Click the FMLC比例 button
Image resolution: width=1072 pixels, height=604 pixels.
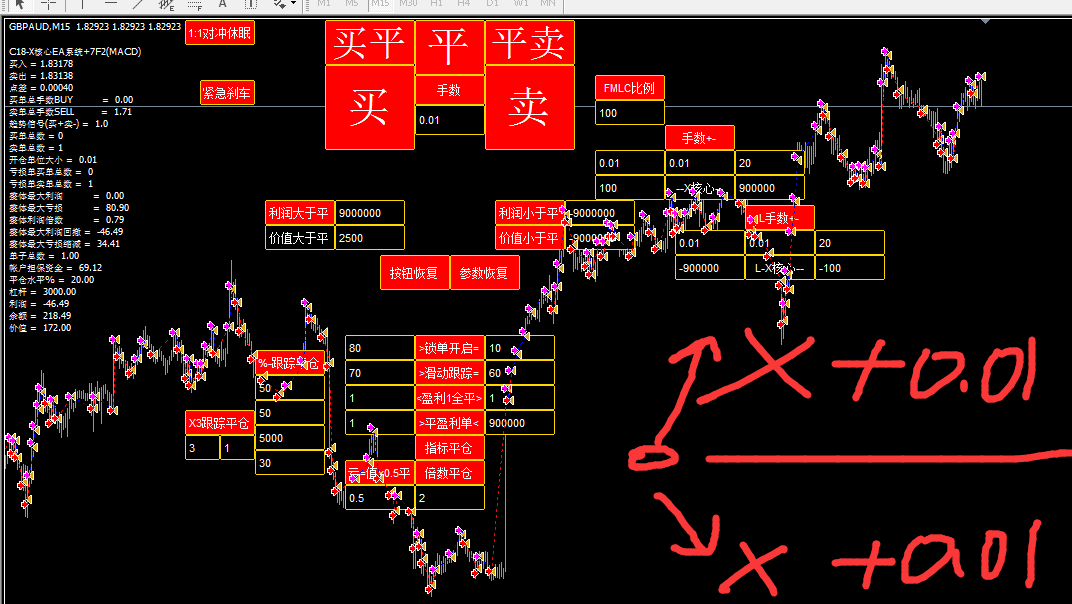click(629, 88)
